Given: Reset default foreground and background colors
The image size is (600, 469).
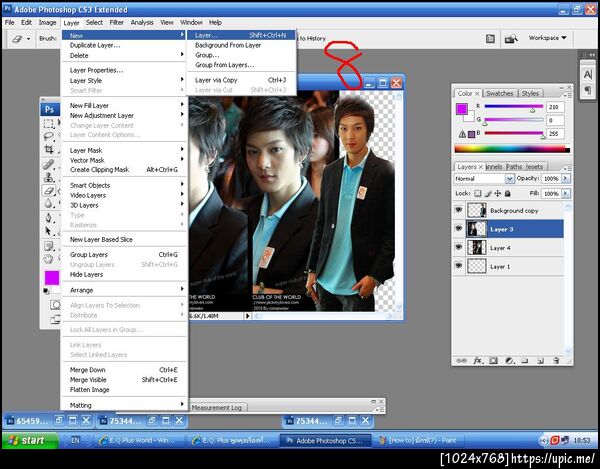Looking at the screenshot, I should [46, 291].
